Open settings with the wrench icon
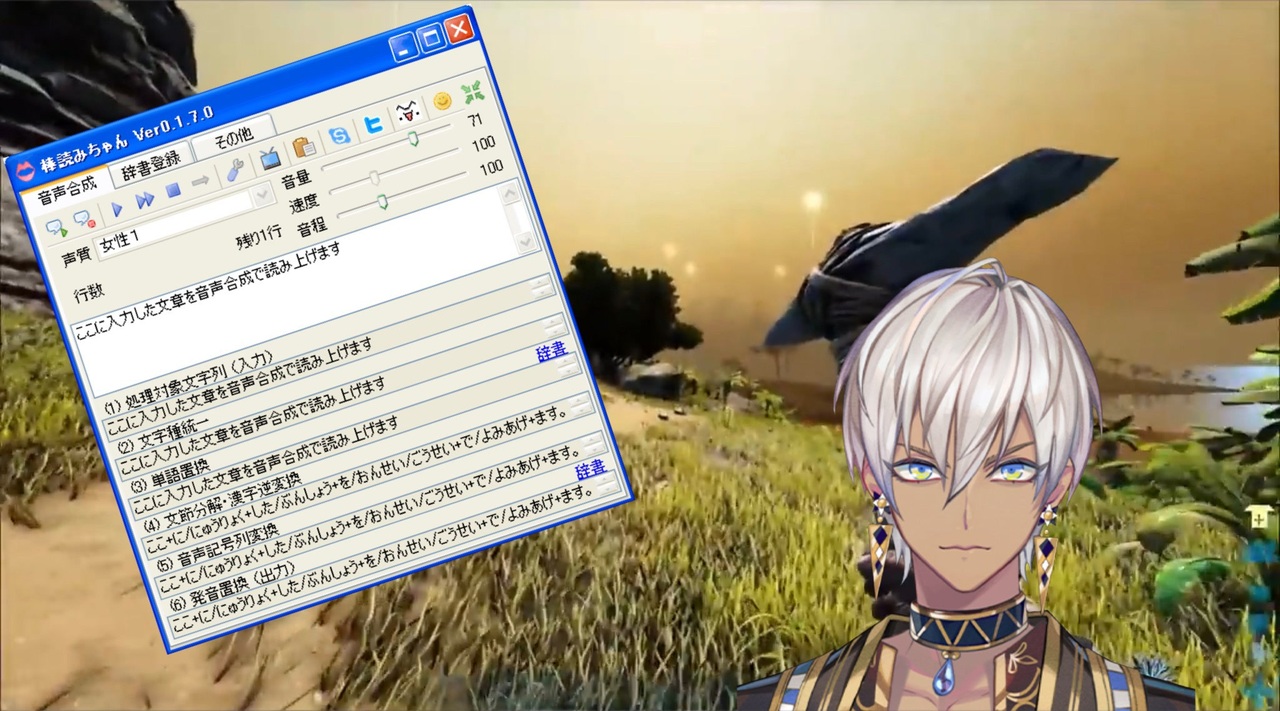 click(234, 171)
